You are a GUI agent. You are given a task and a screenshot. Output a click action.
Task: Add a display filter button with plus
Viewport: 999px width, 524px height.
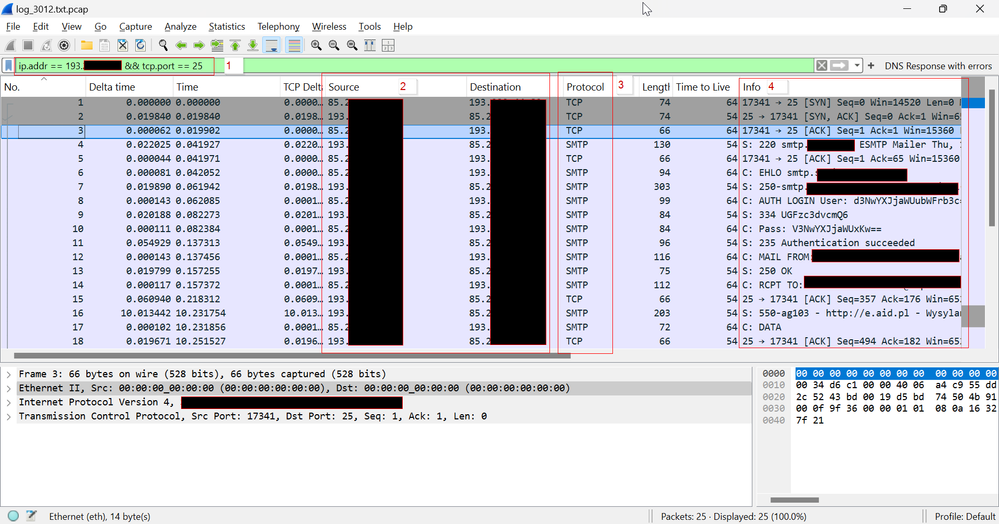pyautogui.click(x=871, y=66)
